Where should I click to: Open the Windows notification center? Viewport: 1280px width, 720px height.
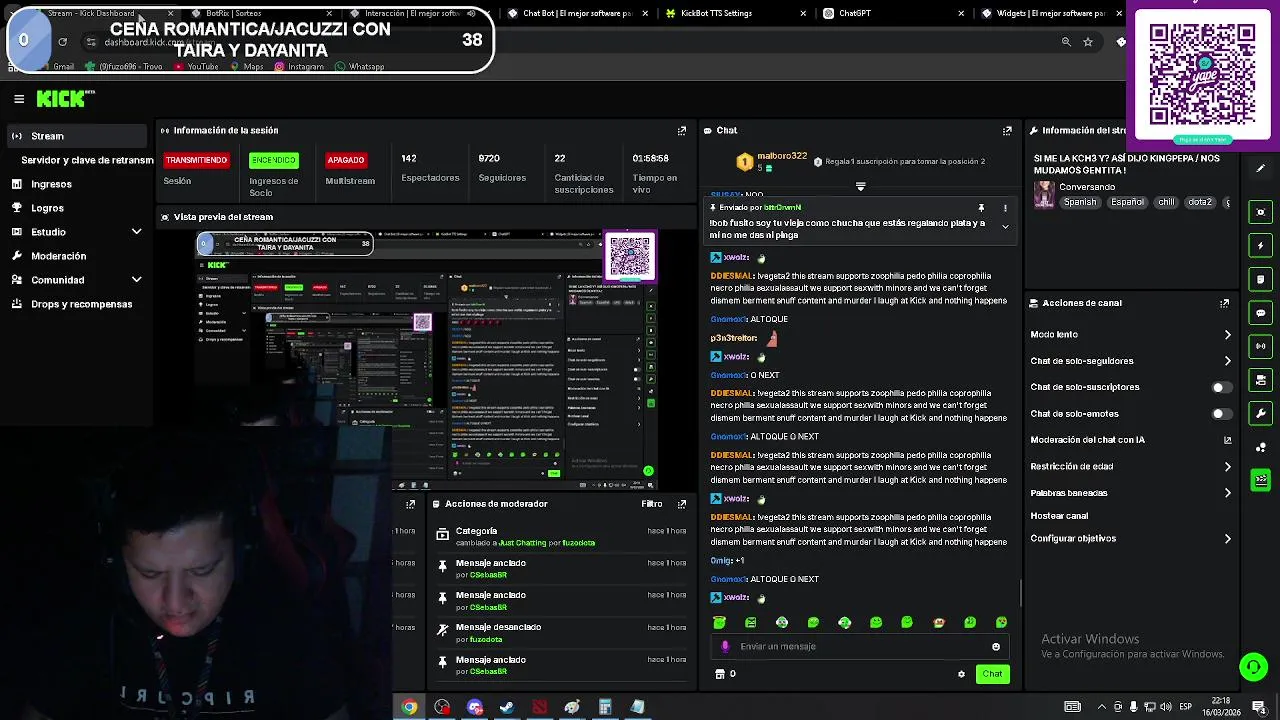(x=1260, y=707)
